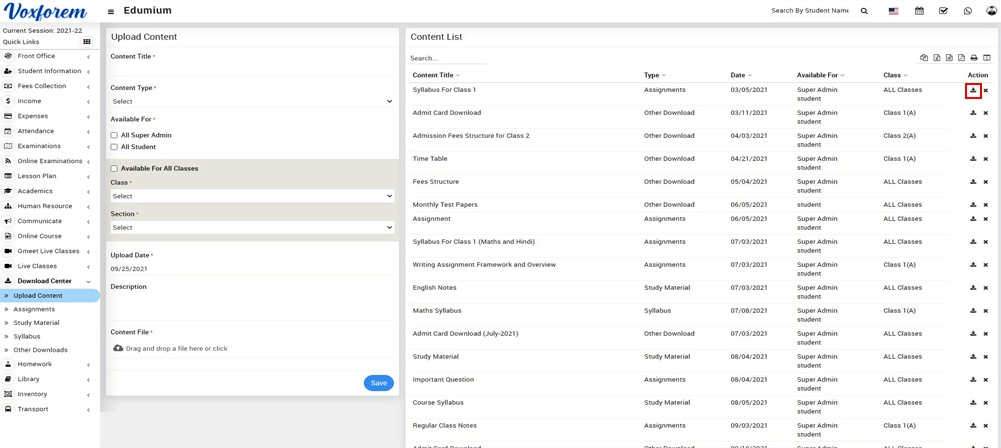Download the Syllabus For Class 1 file
The image size is (1001, 448).
(x=973, y=91)
